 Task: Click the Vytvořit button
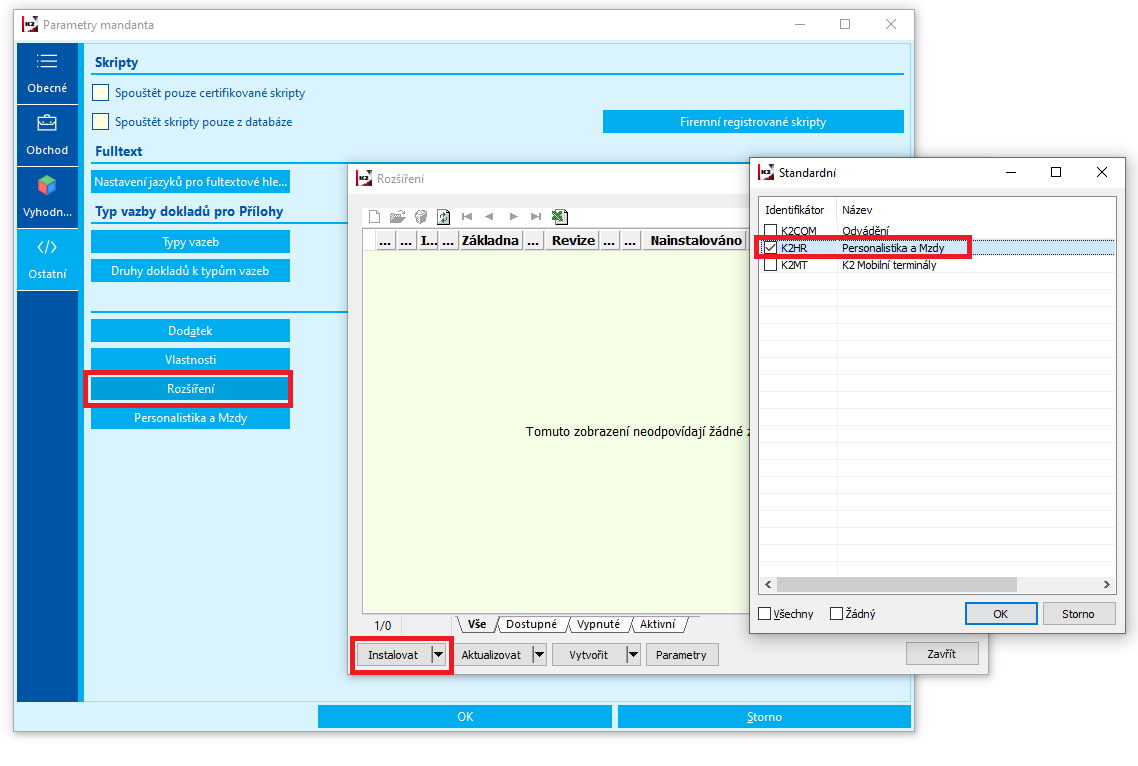pos(589,655)
